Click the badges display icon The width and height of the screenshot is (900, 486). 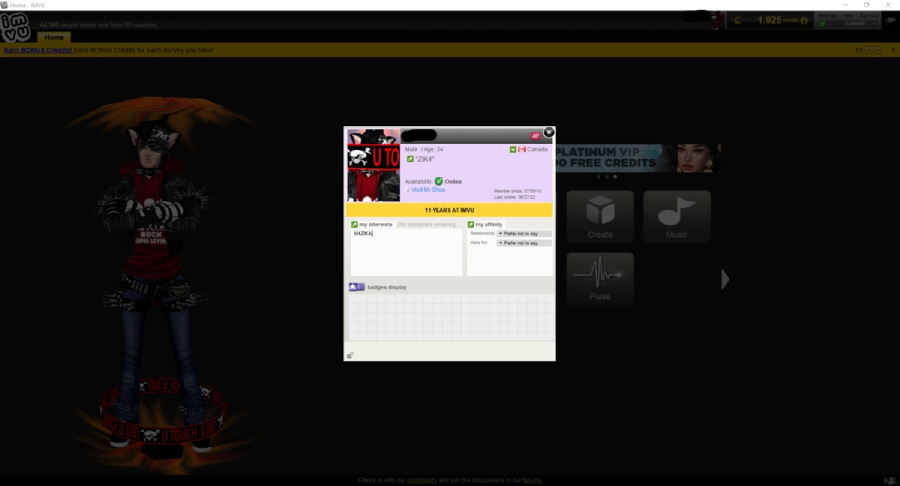tap(356, 287)
